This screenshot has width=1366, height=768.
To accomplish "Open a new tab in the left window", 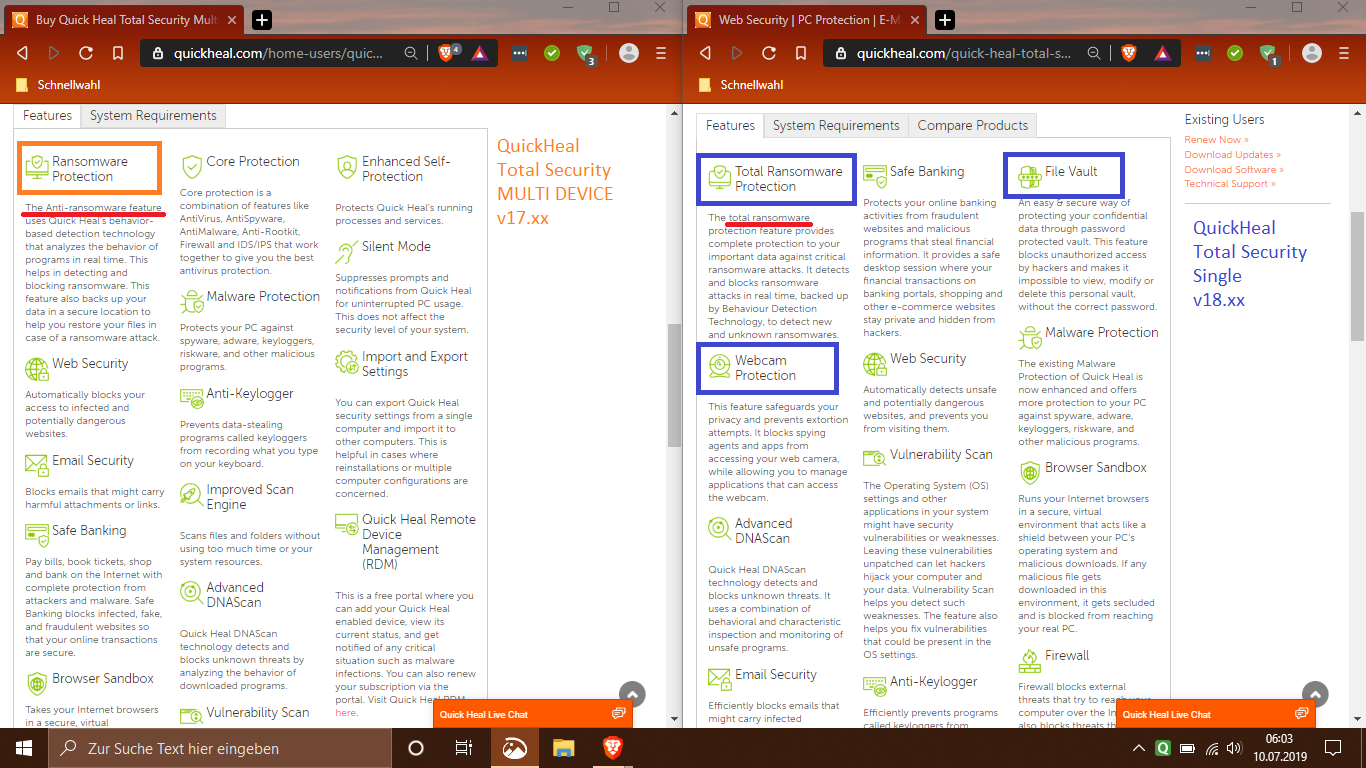I will click(x=261, y=20).
